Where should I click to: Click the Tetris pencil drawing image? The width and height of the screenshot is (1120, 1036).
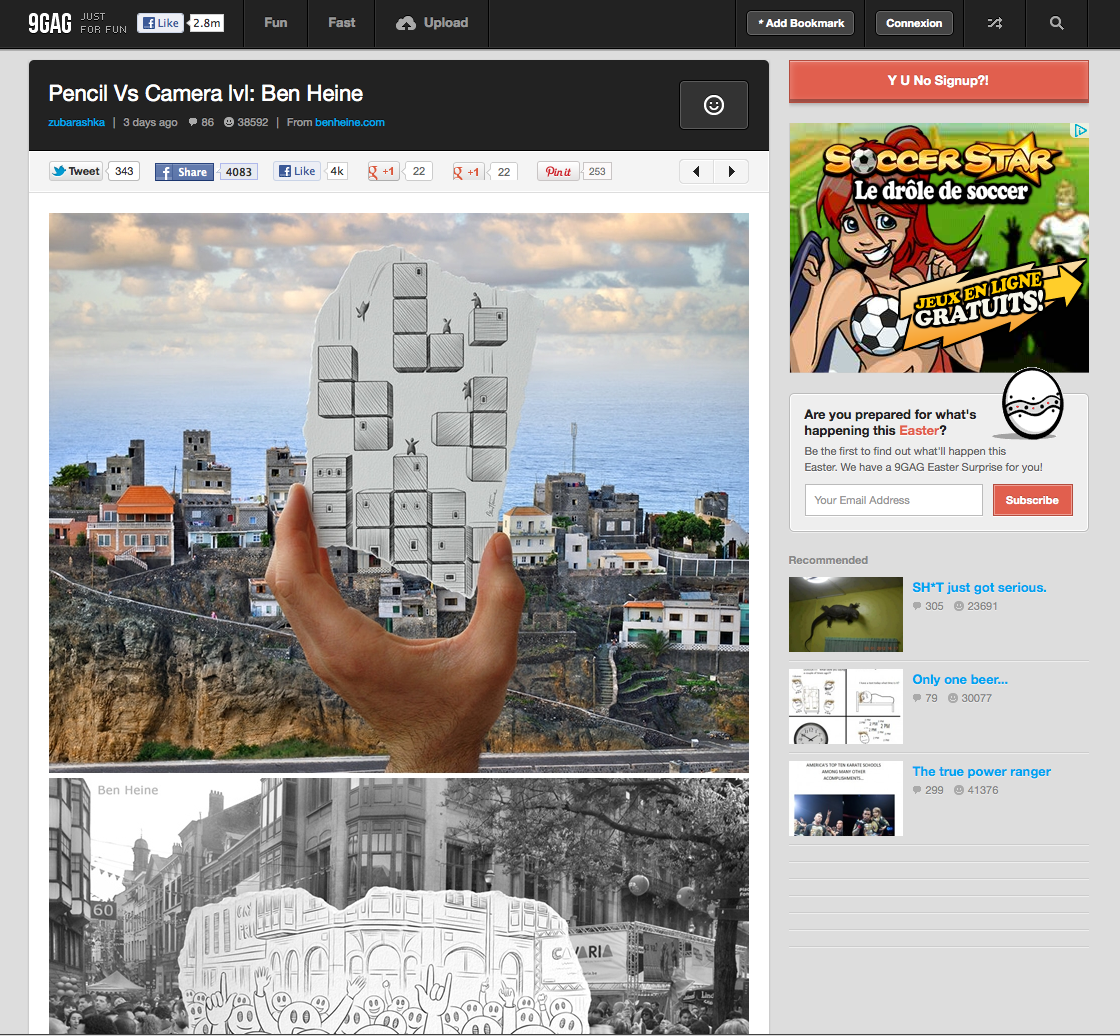(x=399, y=492)
